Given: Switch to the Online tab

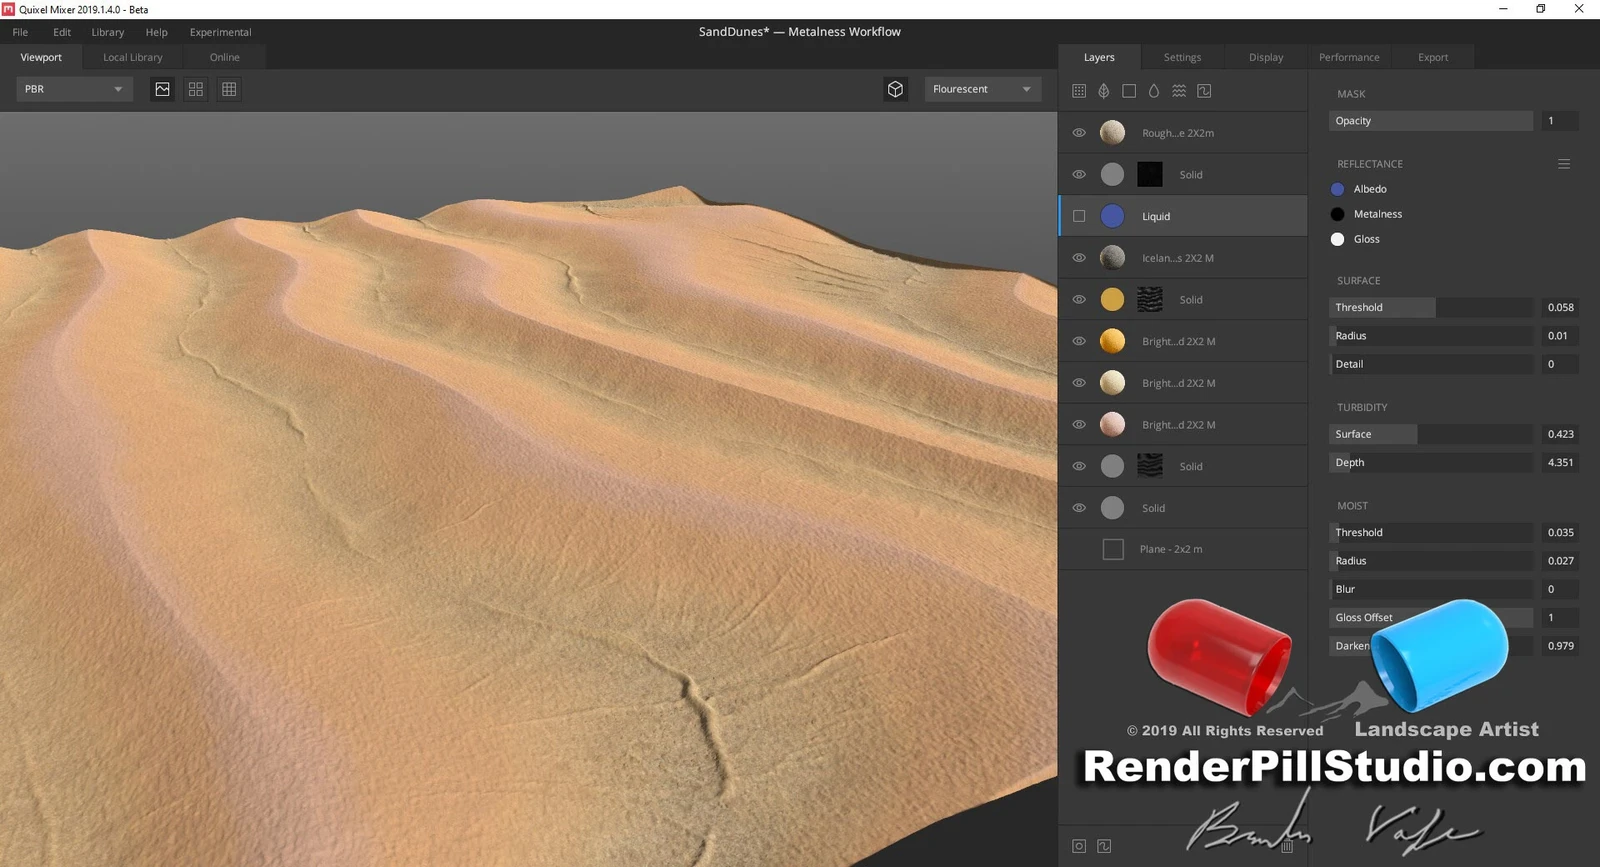Looking at the screenshot, I should (x=225, y=57).
